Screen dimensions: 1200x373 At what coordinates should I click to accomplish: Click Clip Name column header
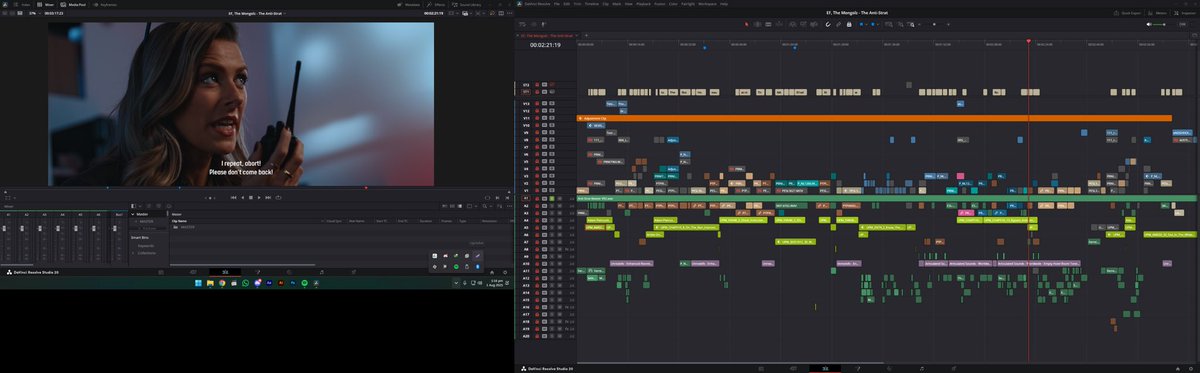pos(179,221)
